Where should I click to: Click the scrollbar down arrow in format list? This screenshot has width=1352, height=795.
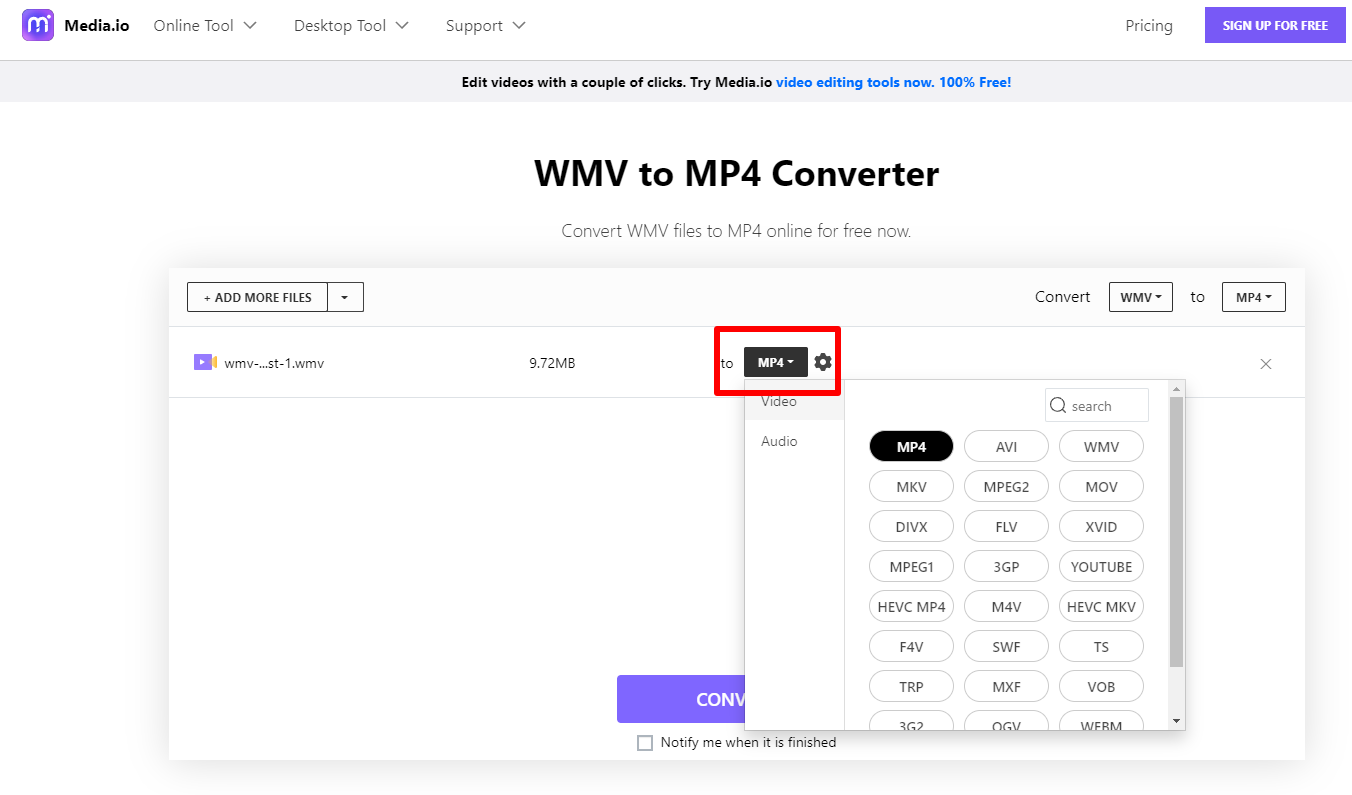tap(1176, 721)
